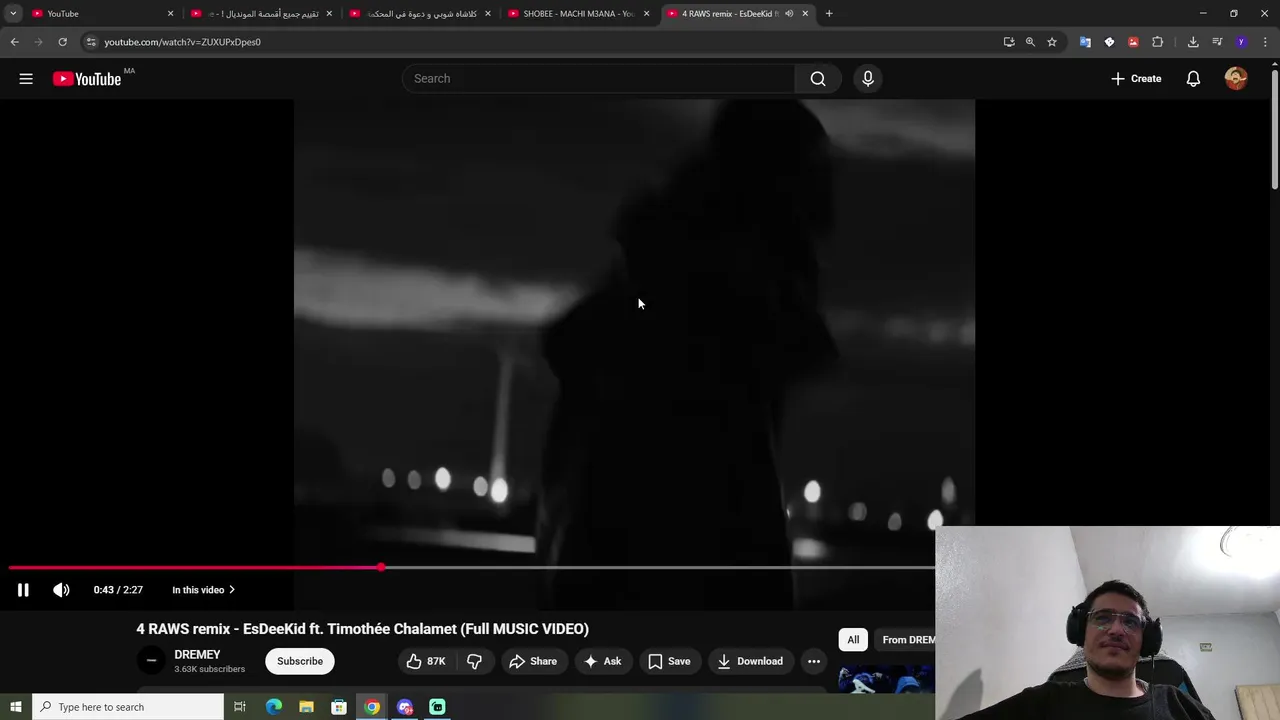
Task: Download the video
Action: [750, 661]
